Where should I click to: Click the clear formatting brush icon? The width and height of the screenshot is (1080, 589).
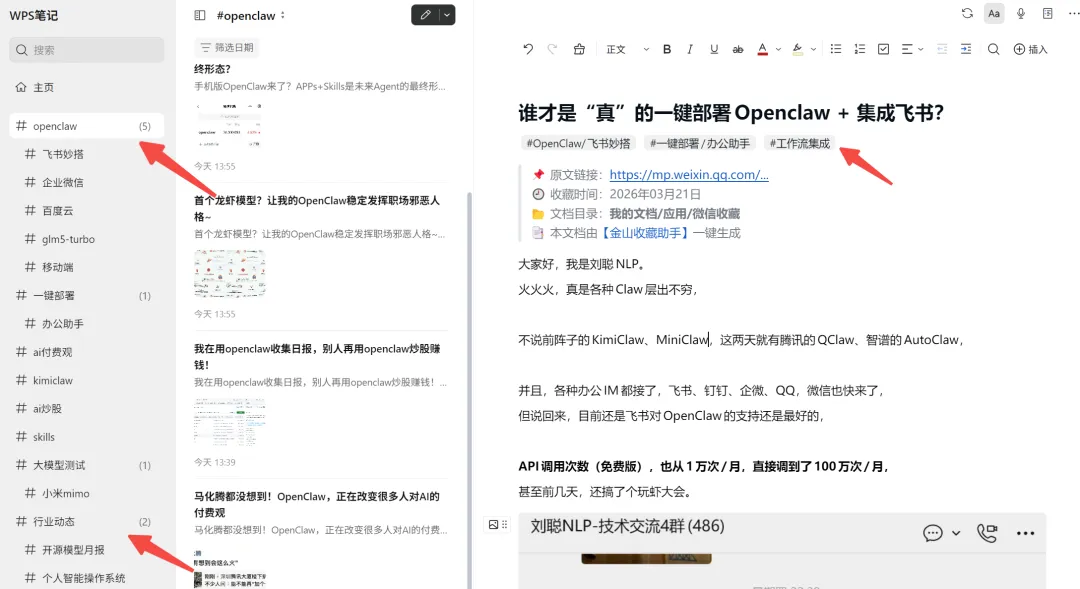coord(579,49)
